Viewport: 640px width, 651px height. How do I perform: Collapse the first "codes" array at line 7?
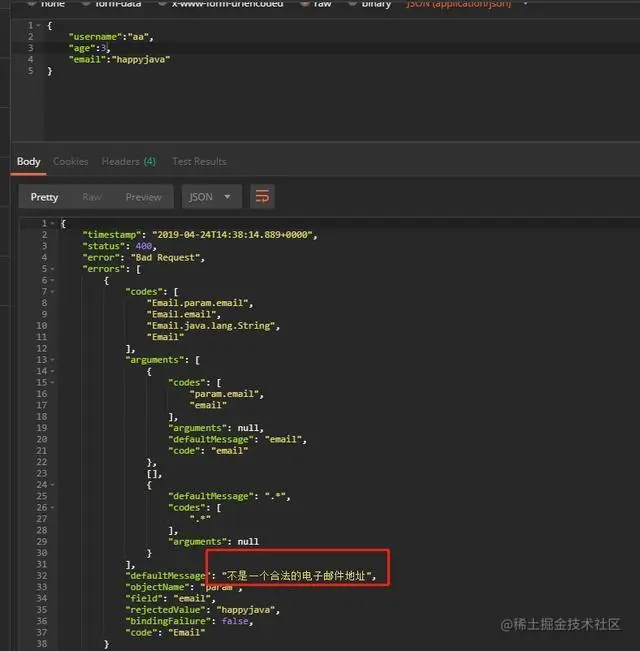(x=53, y=292)
